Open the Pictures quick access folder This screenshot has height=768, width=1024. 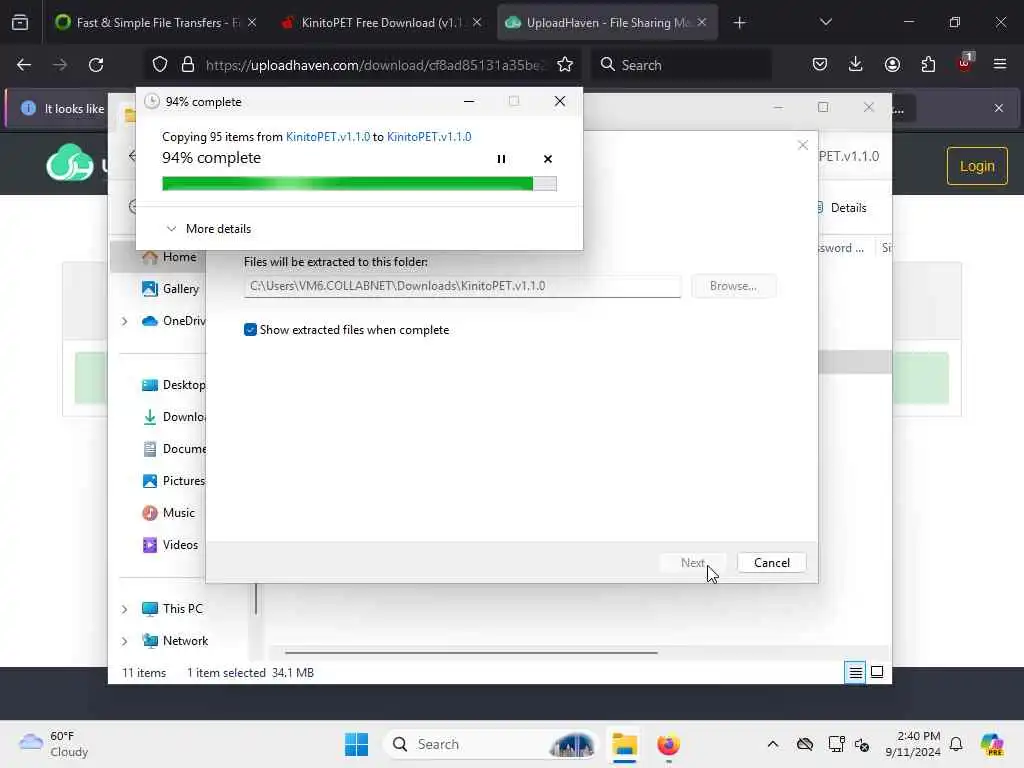tap(174, 481)
